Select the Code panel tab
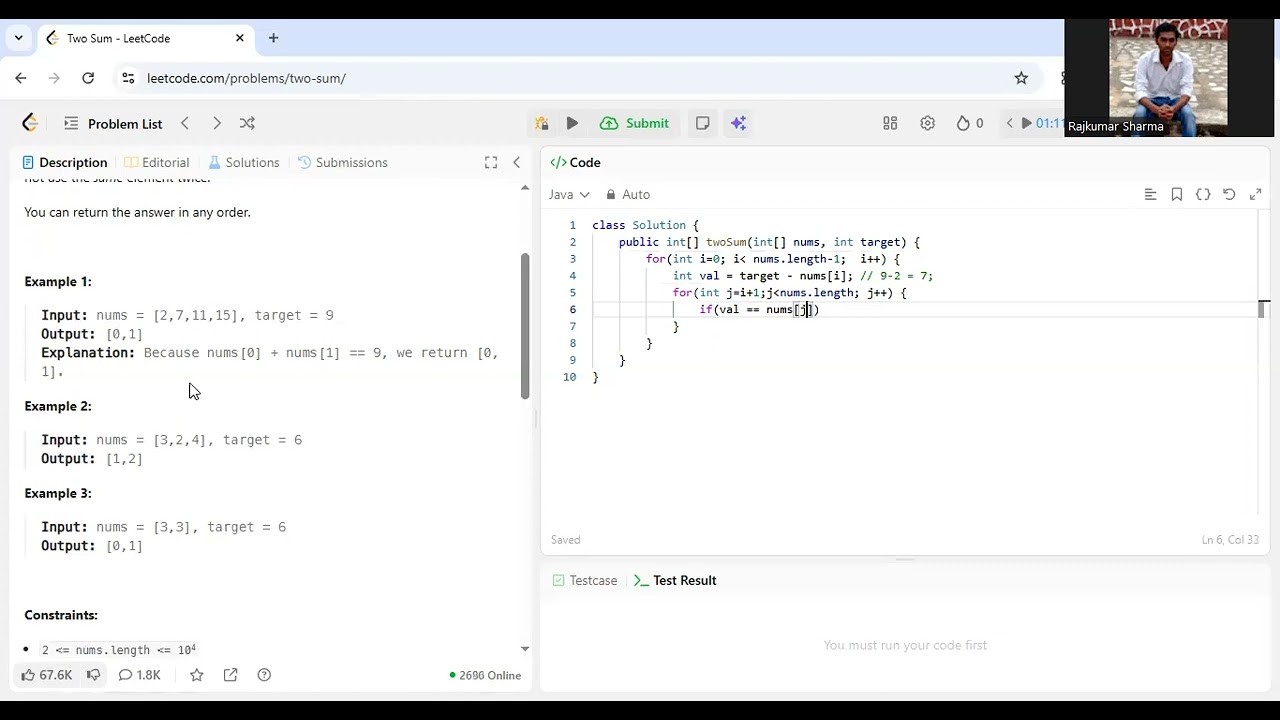The height and width of the screenshot is (720, 1280). (x=576, y=162)
